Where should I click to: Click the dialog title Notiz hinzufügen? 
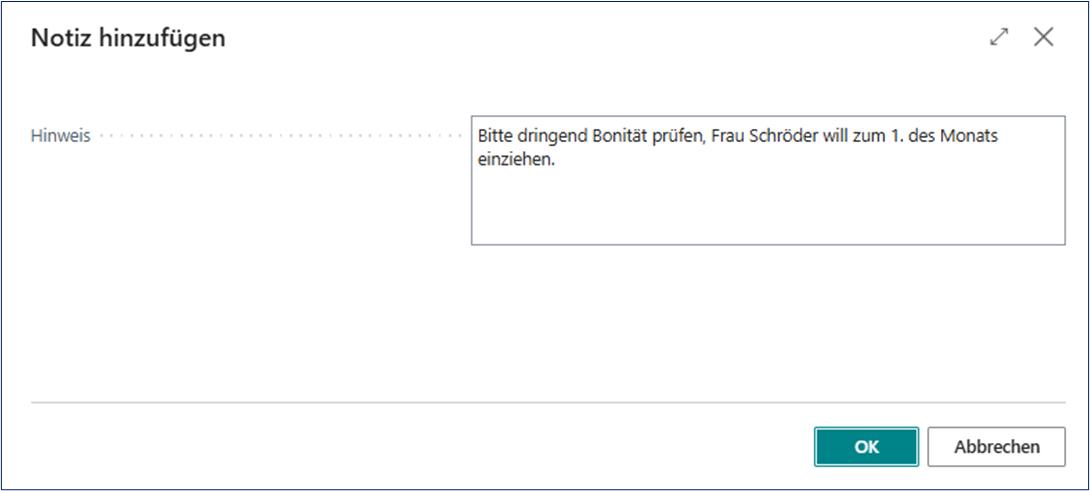point(128,39)
